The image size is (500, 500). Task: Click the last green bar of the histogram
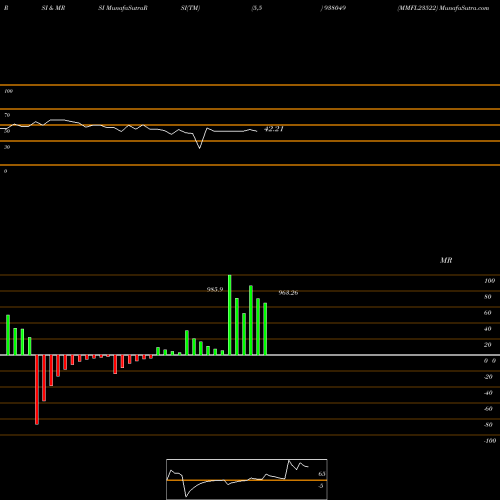[x=265, y=329]
